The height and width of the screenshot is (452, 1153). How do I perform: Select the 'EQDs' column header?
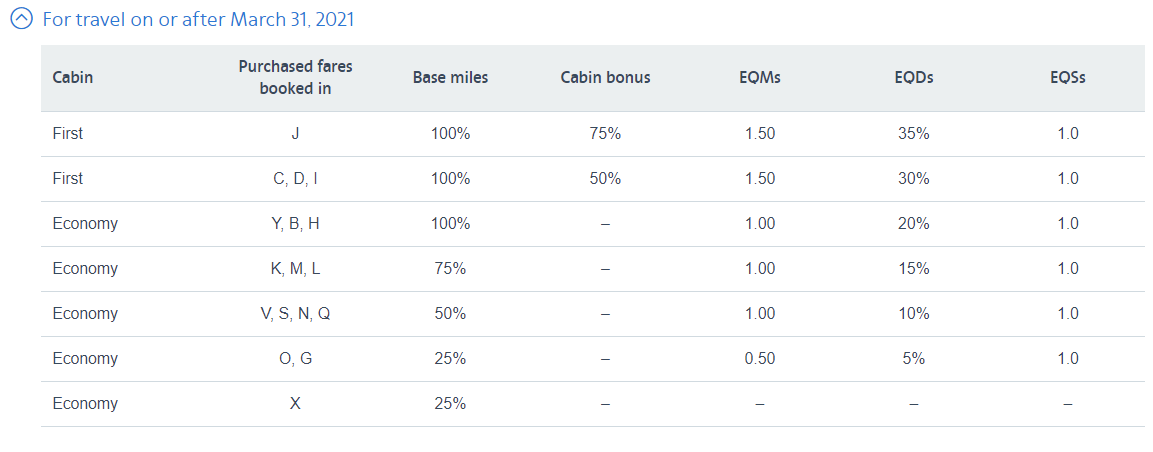pyautogui.click(x=914, y=77)
